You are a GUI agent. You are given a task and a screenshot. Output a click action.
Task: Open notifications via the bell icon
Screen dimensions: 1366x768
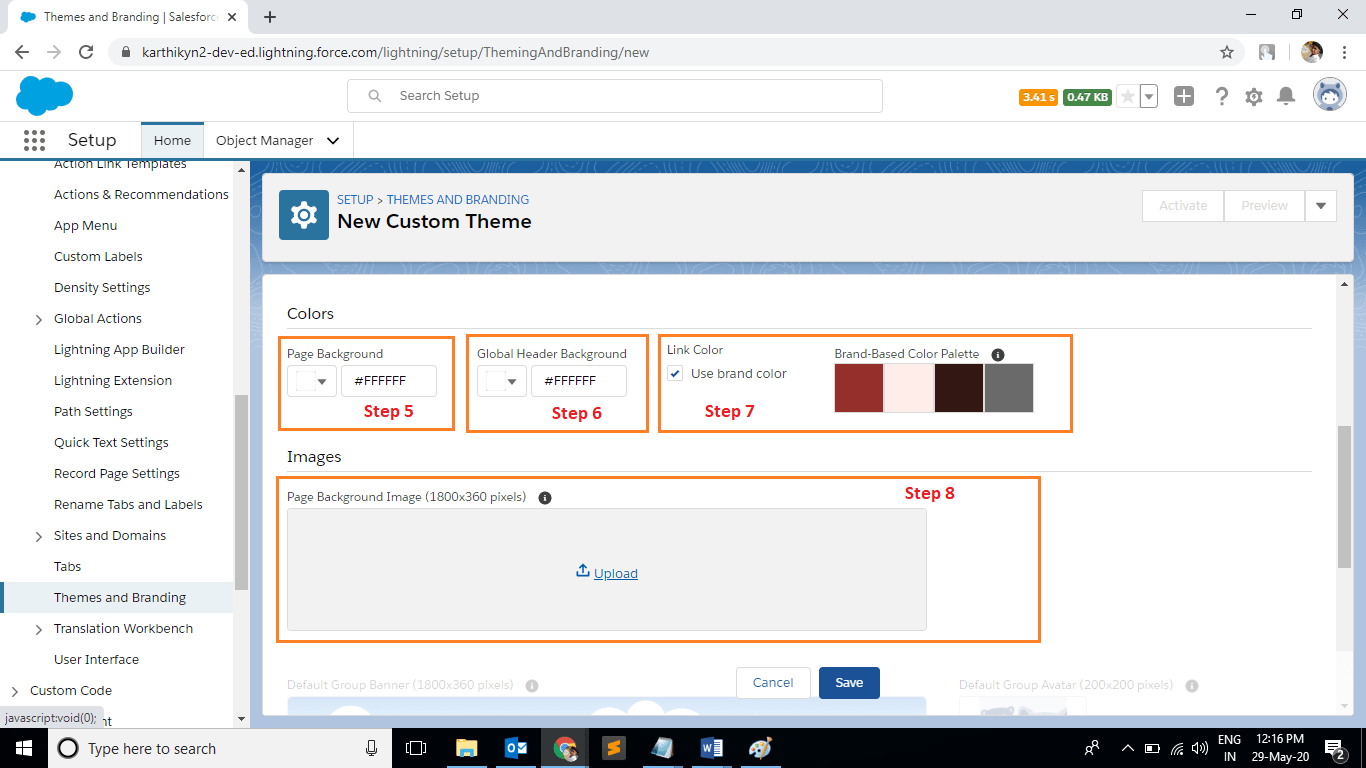coord(1286,95)
